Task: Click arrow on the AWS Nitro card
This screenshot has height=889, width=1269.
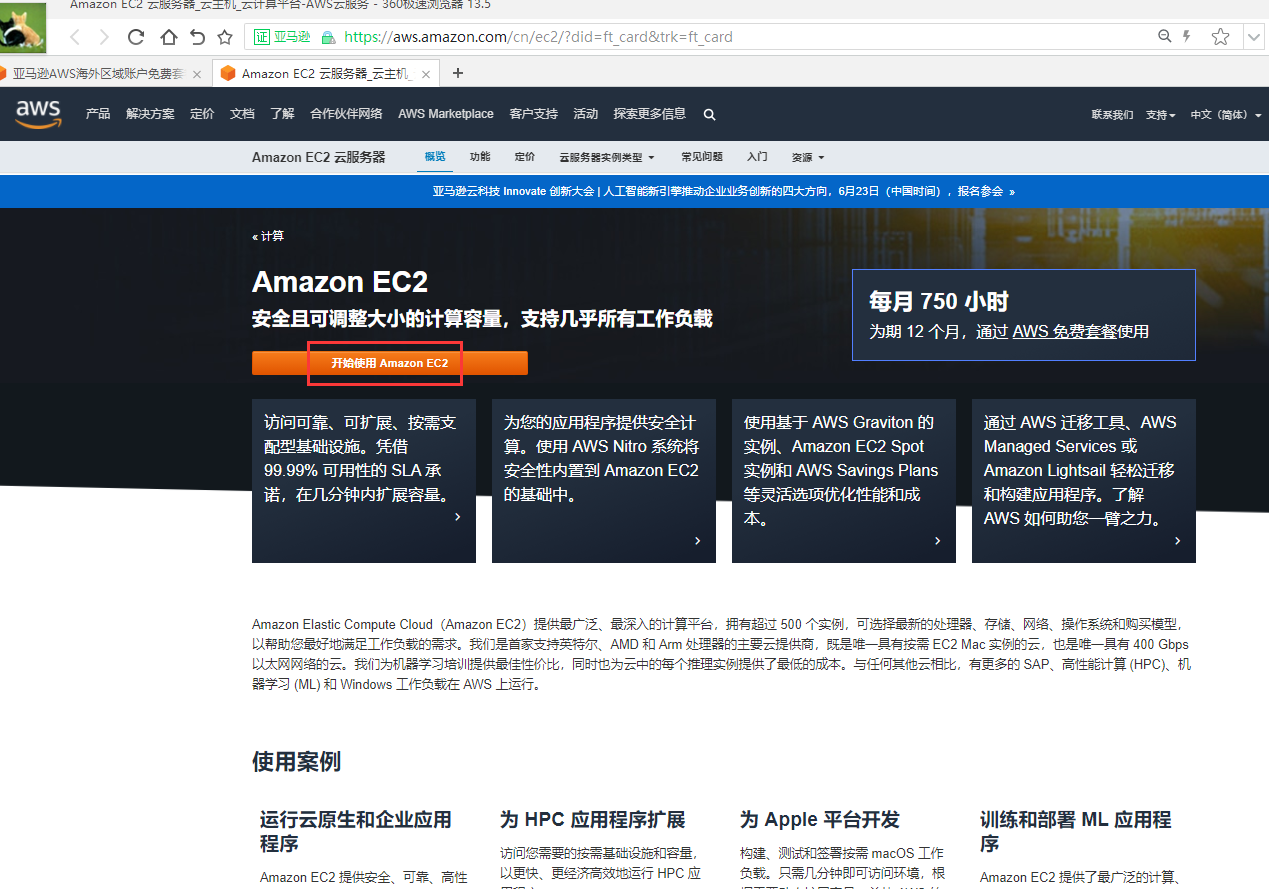Action: [x=698, y=541]
